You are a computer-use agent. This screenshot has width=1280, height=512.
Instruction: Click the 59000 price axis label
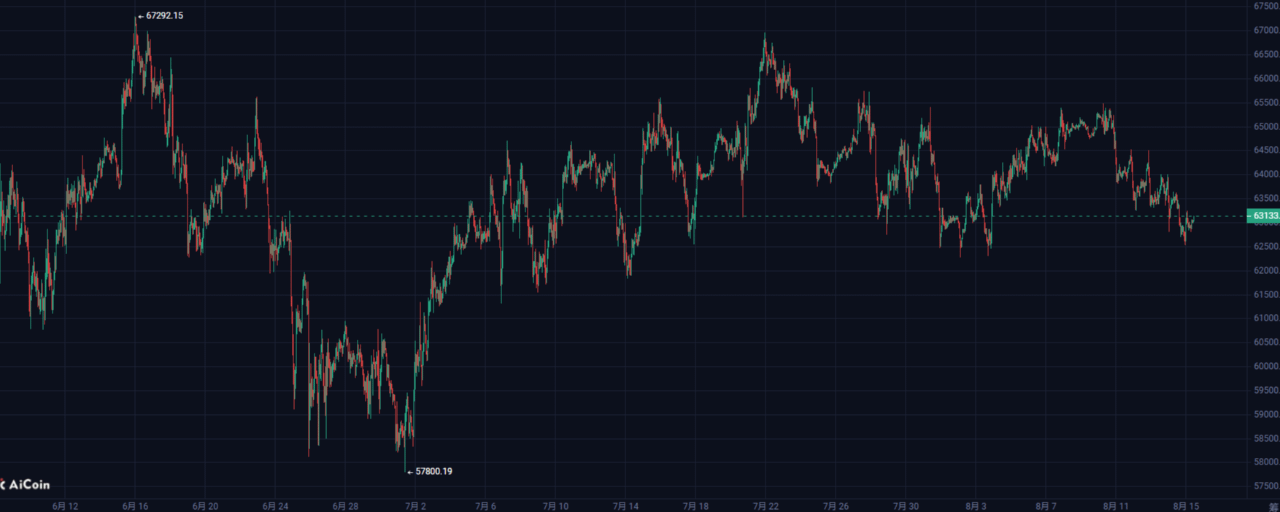[1266, 414]
